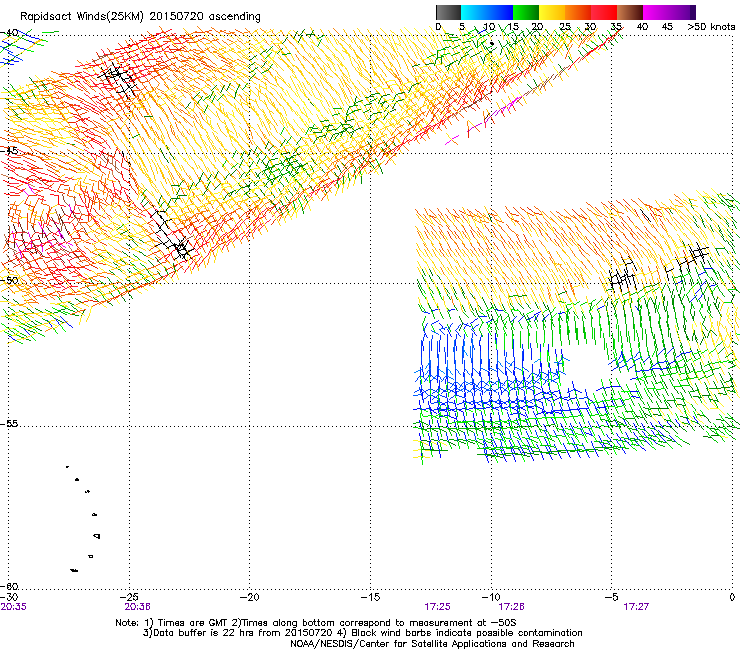Click the 17:25 pass time label
The image size is (740, 650).
[437, 607]
